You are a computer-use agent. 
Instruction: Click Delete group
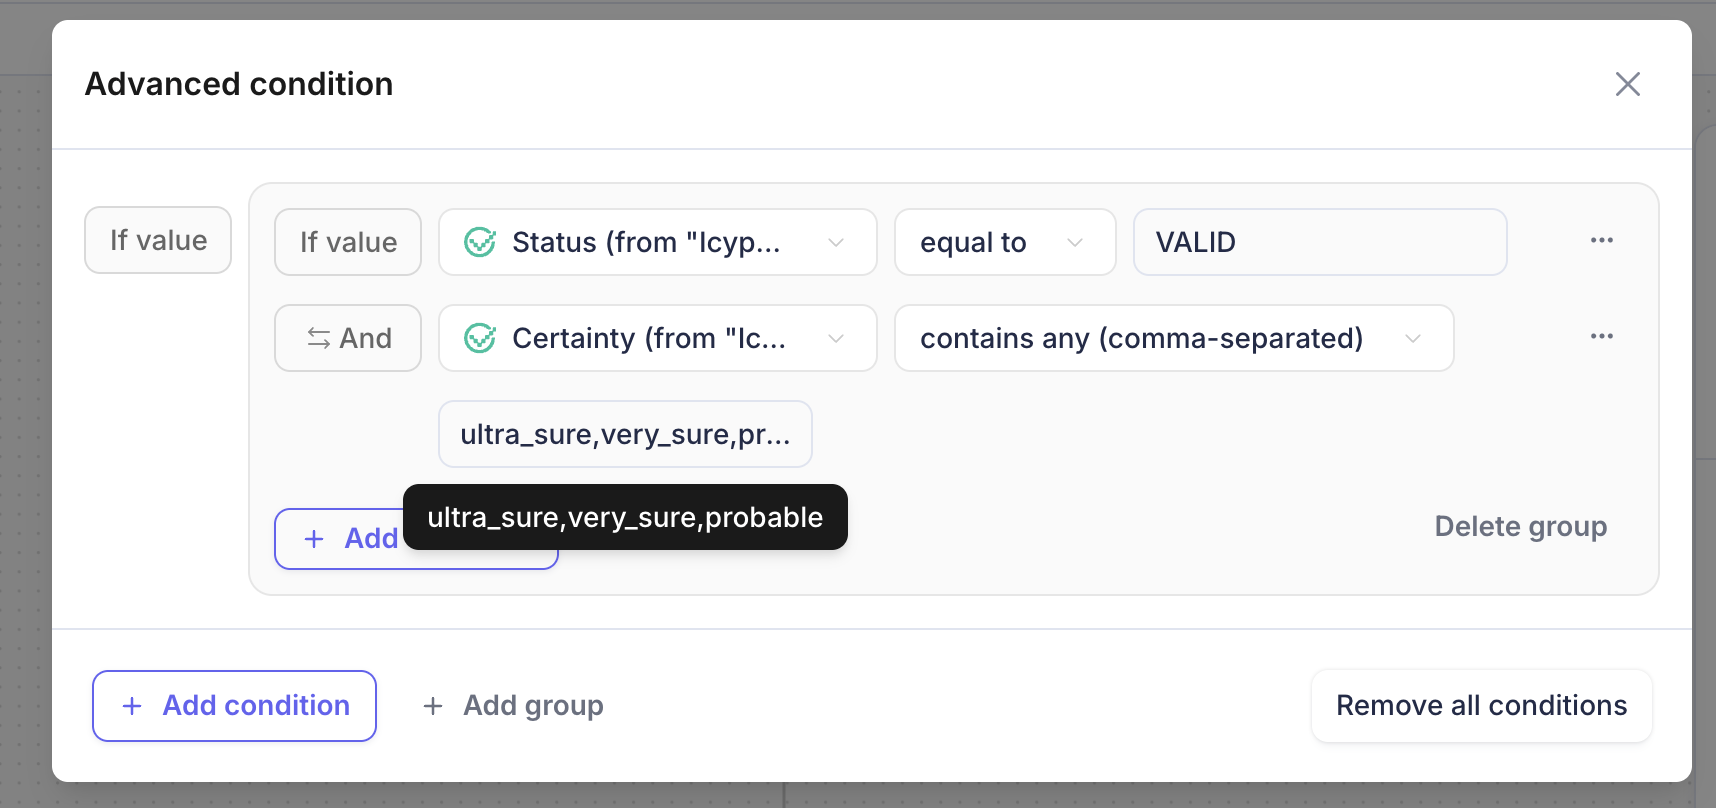1520,526
